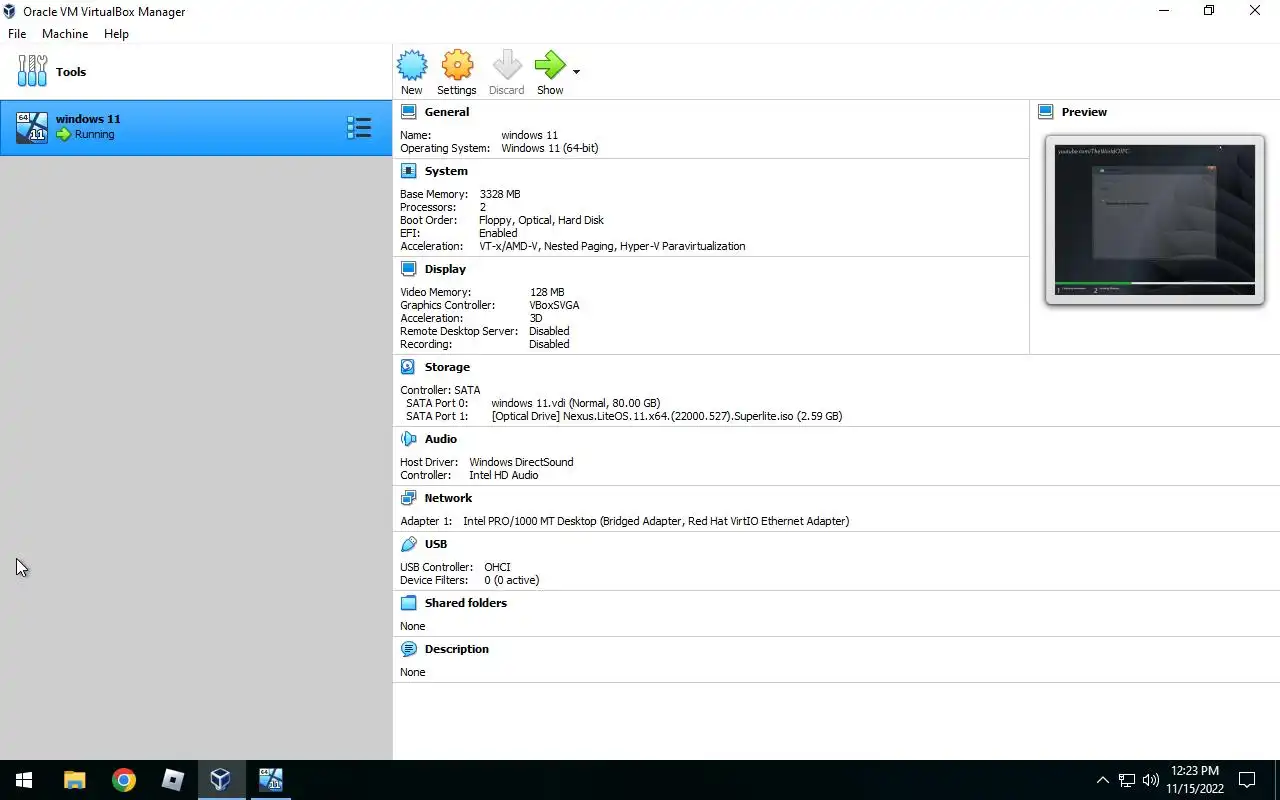Image resolution: width=1280 pixels, height=800 pixels.
Task: Switch to the running VM window taskbar icon
Action: pos(270,780)
